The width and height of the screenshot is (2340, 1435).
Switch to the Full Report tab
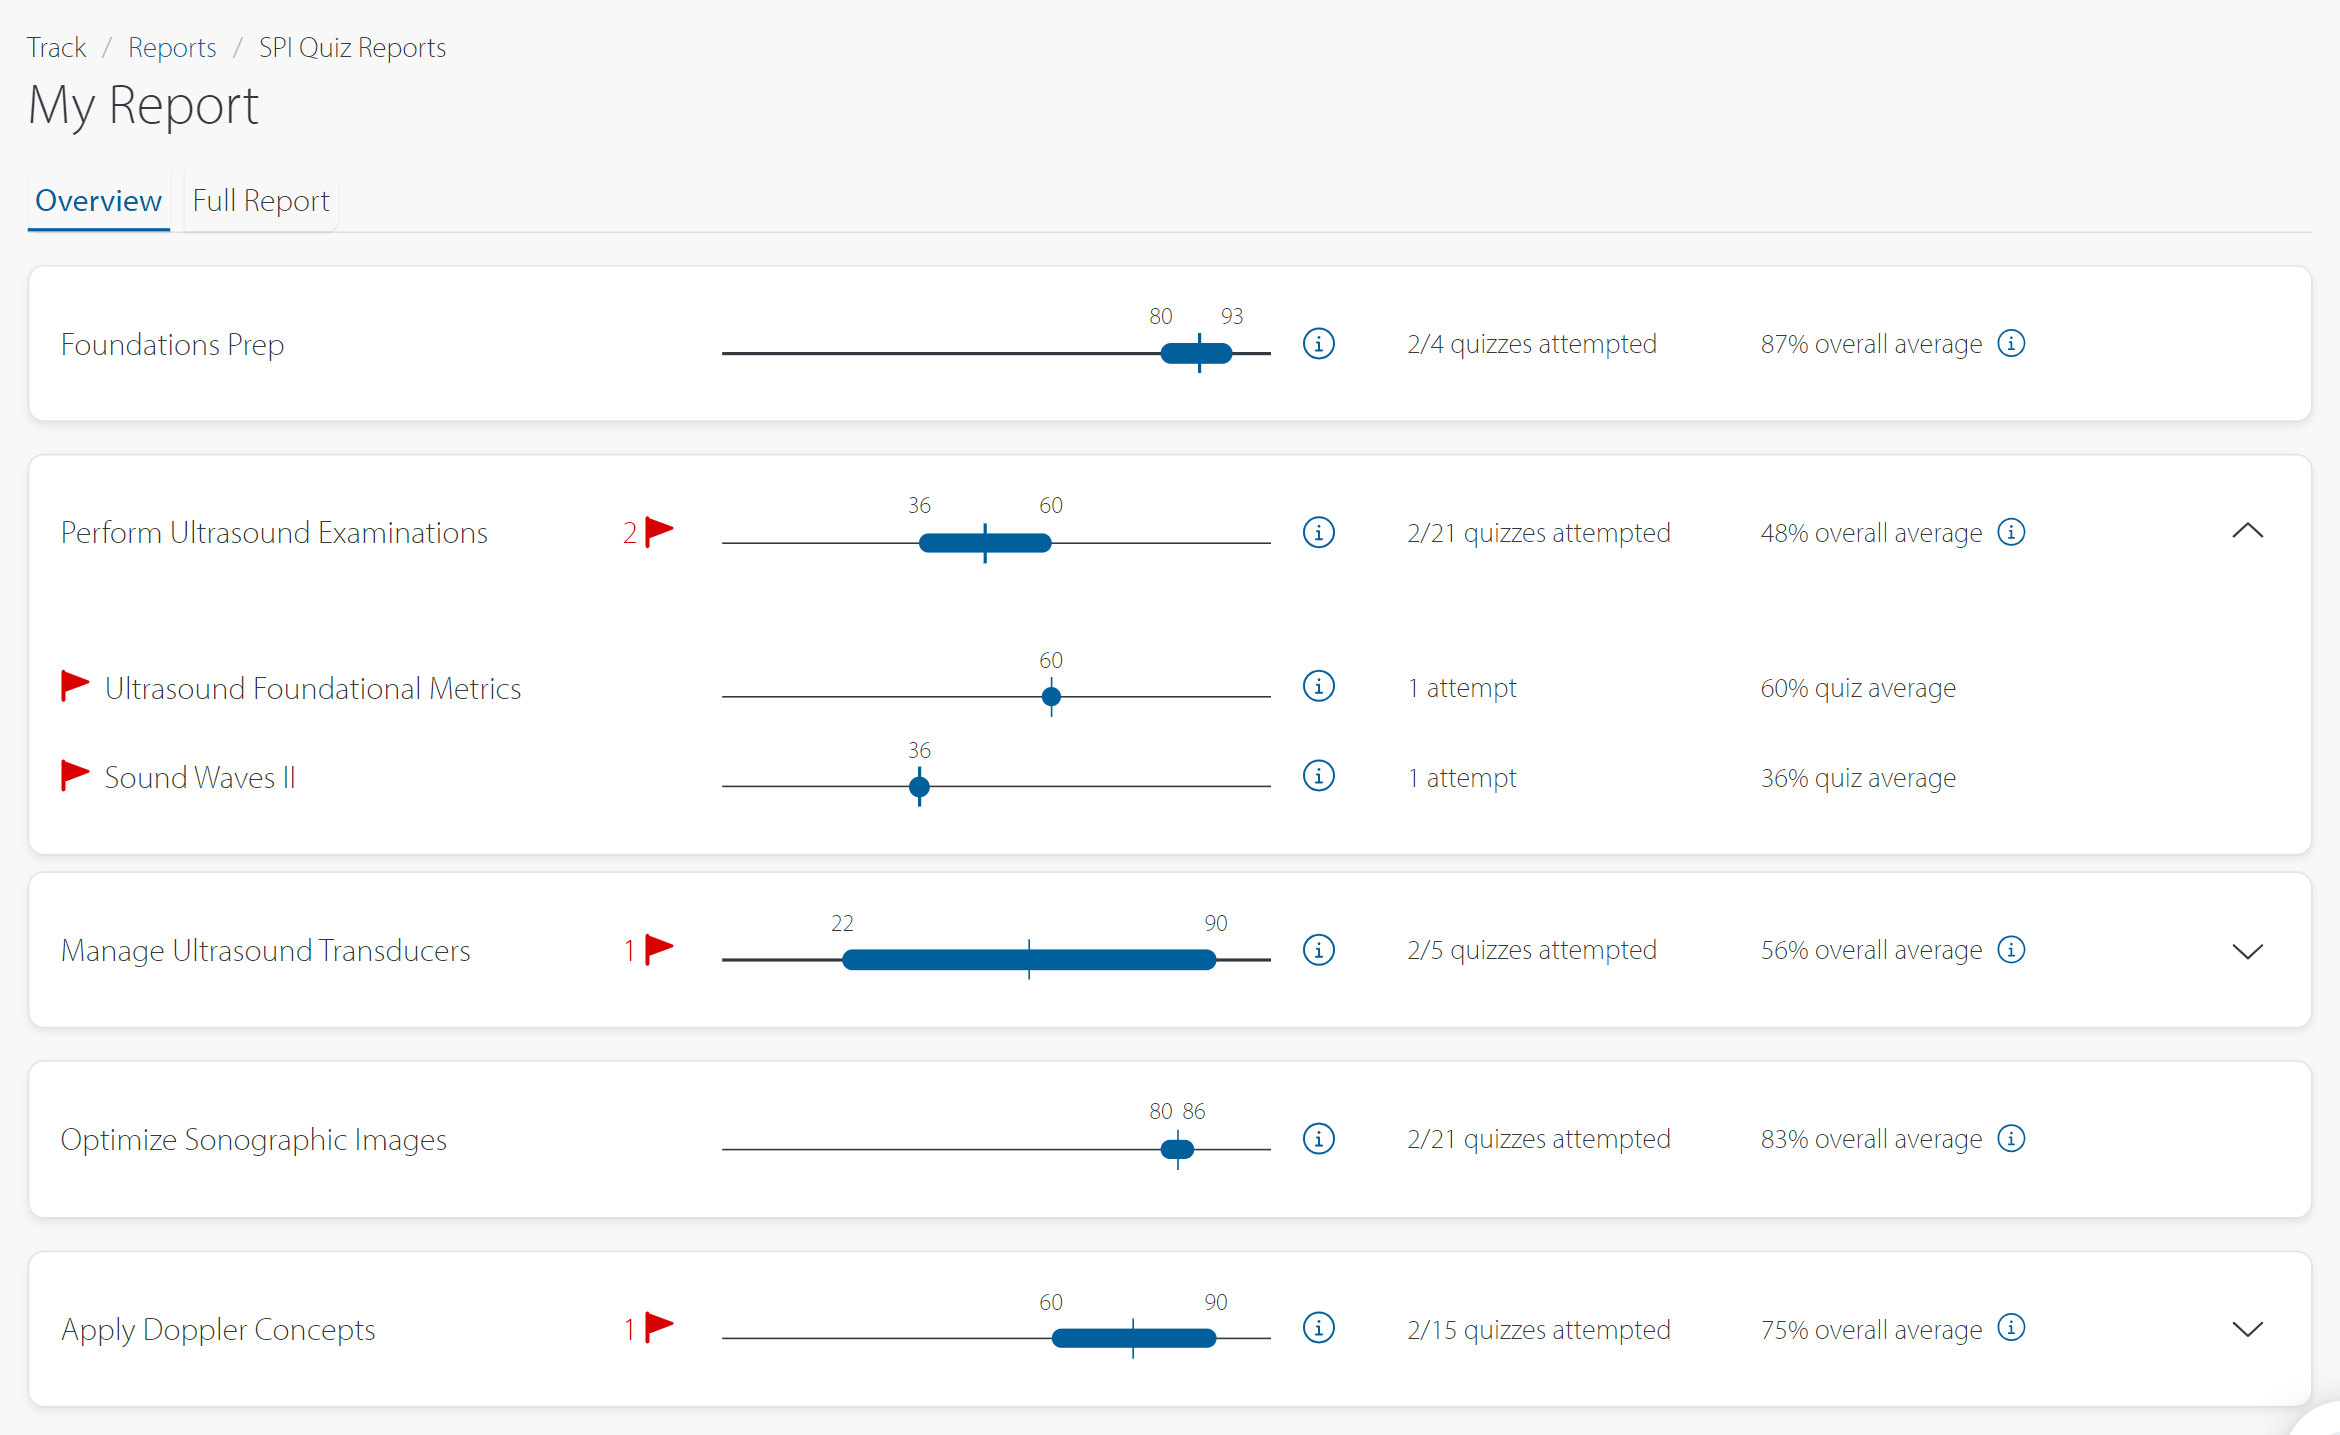coord(260,201)
